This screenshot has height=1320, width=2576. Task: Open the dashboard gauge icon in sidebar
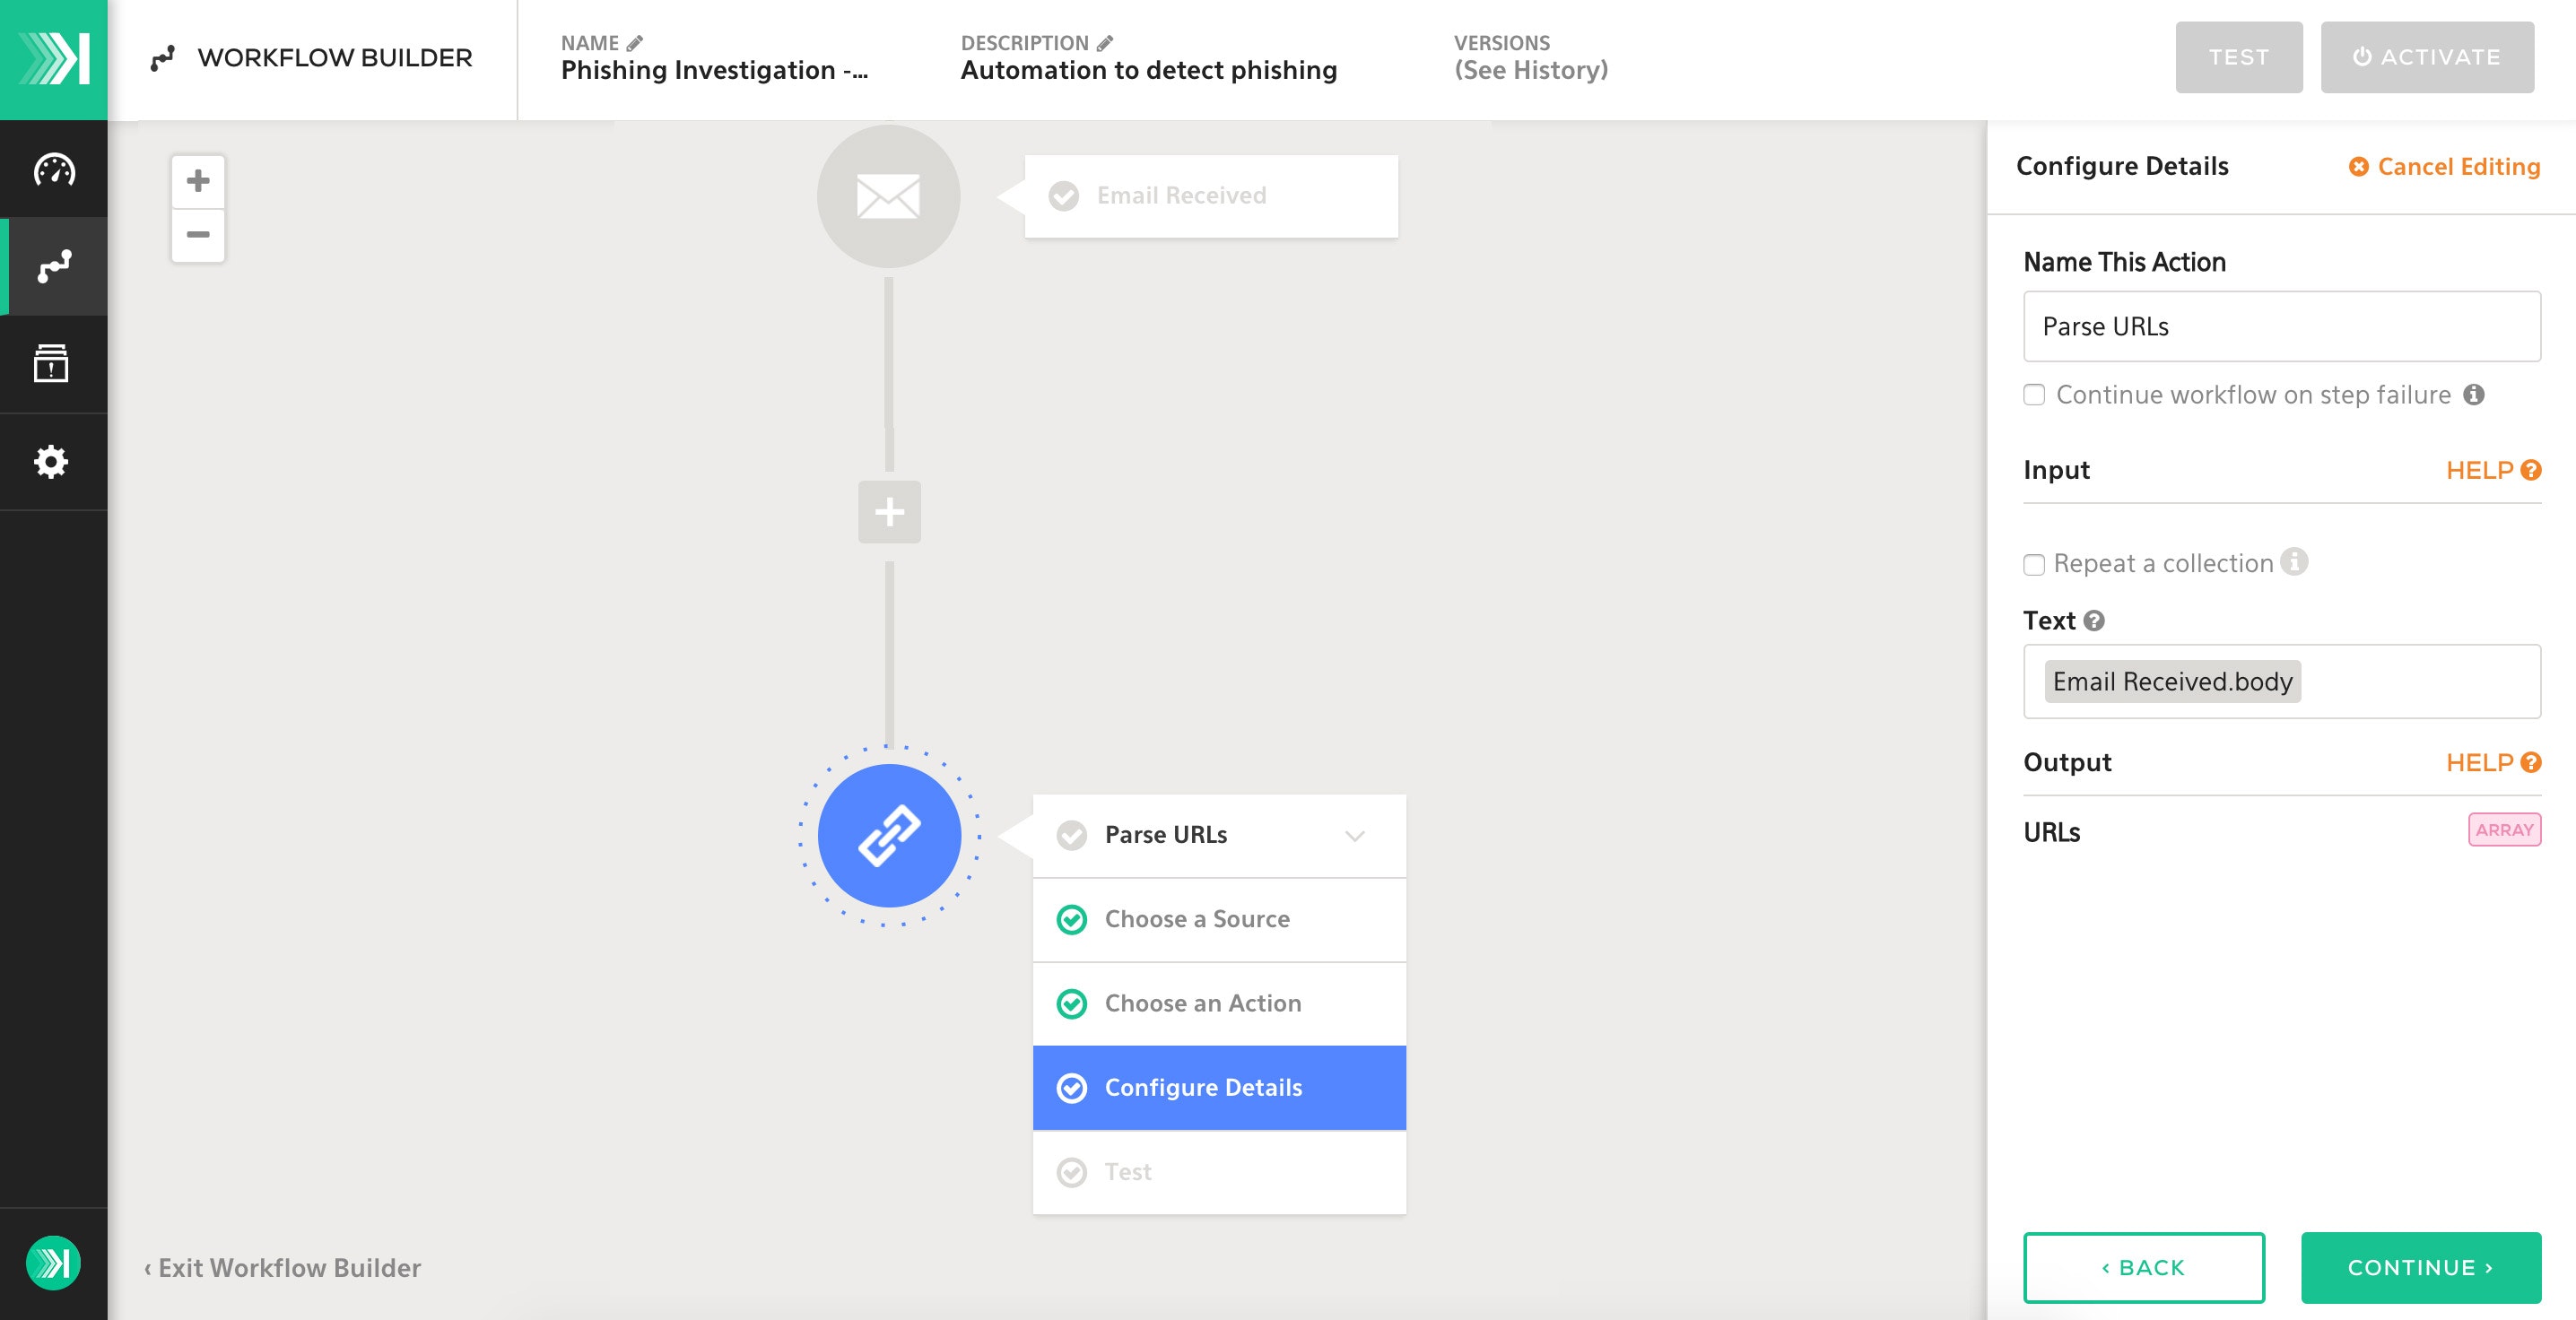point(54,170)
